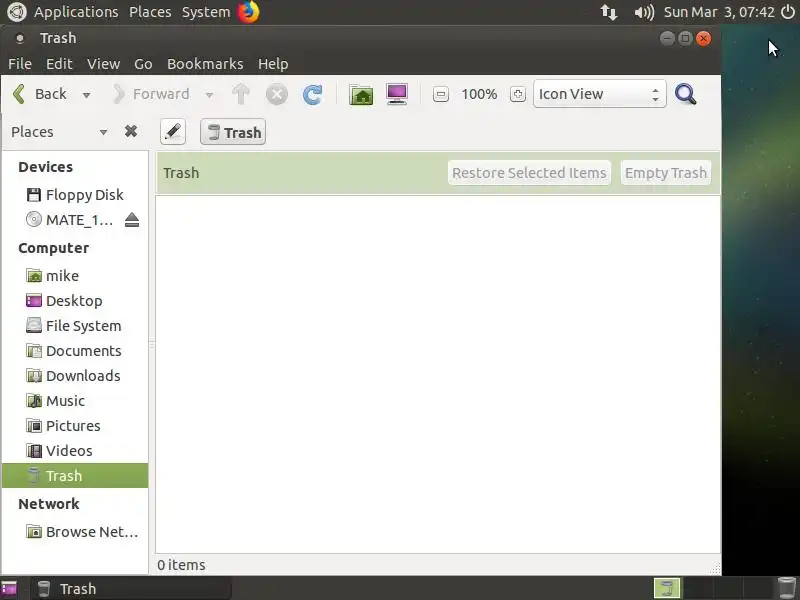Open the Back history dropdown arrow
Viewport: 800px width, 600px height.
86,95
